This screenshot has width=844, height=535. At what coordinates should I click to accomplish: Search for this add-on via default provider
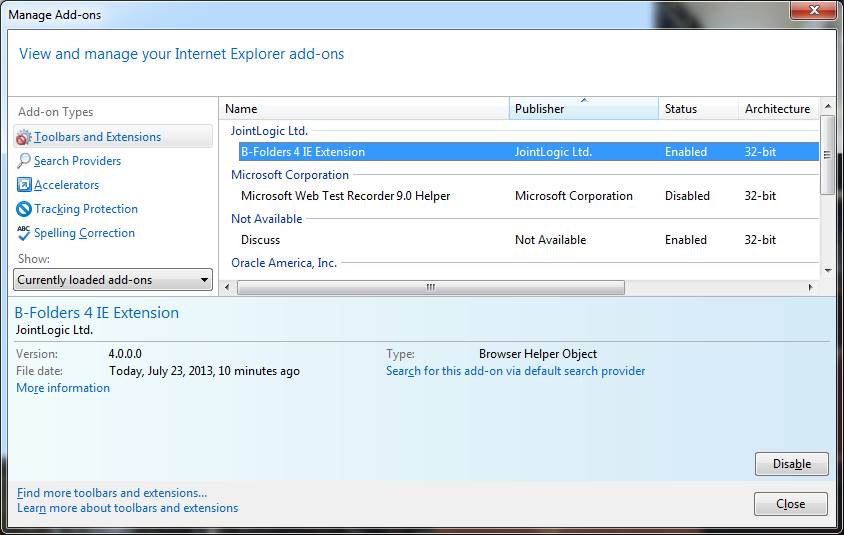pyautogui.click(x=516, y=371)
